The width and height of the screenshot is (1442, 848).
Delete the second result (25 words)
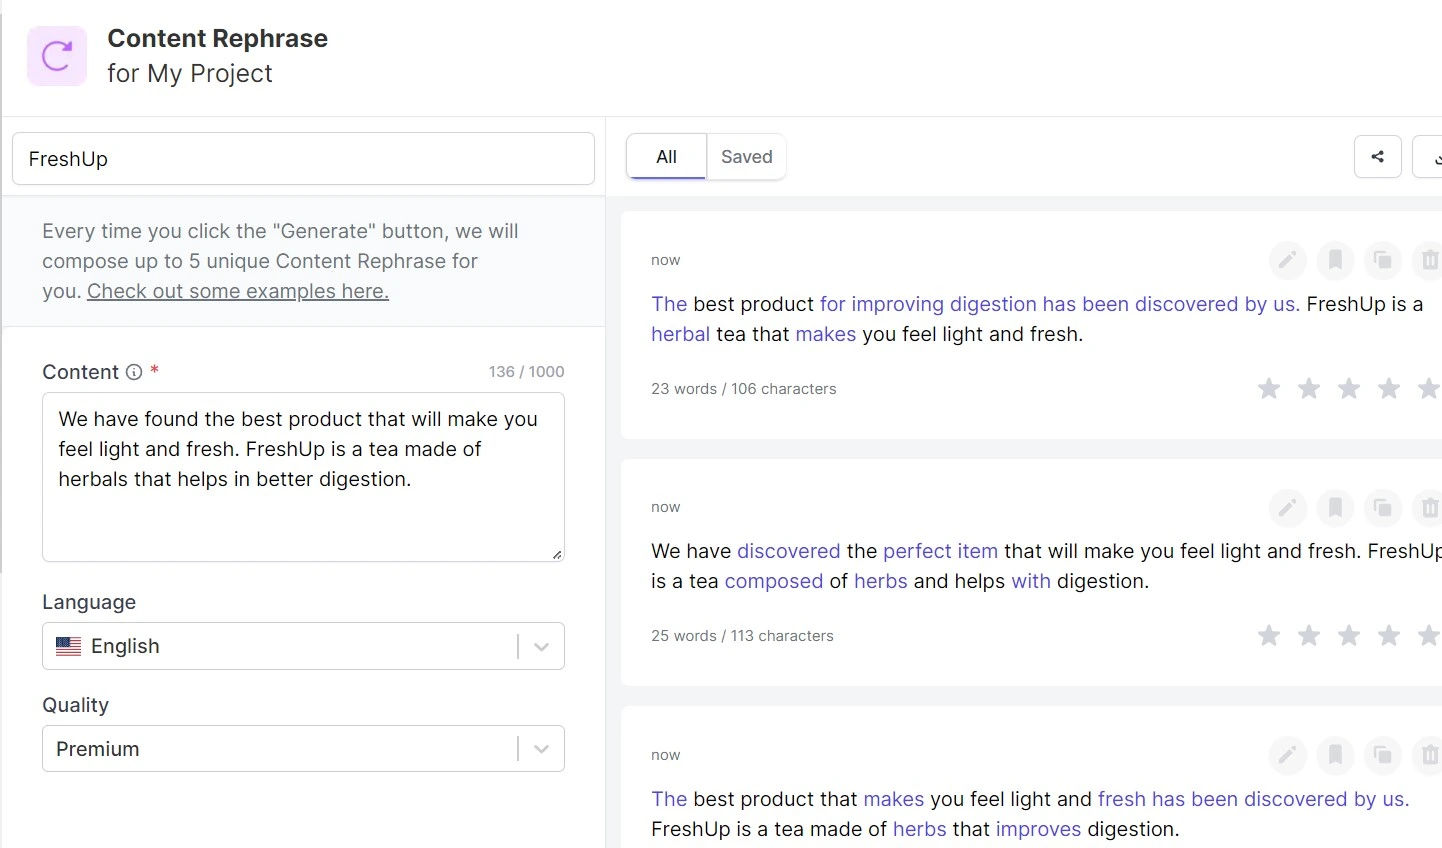click(x=1429, y=508)
